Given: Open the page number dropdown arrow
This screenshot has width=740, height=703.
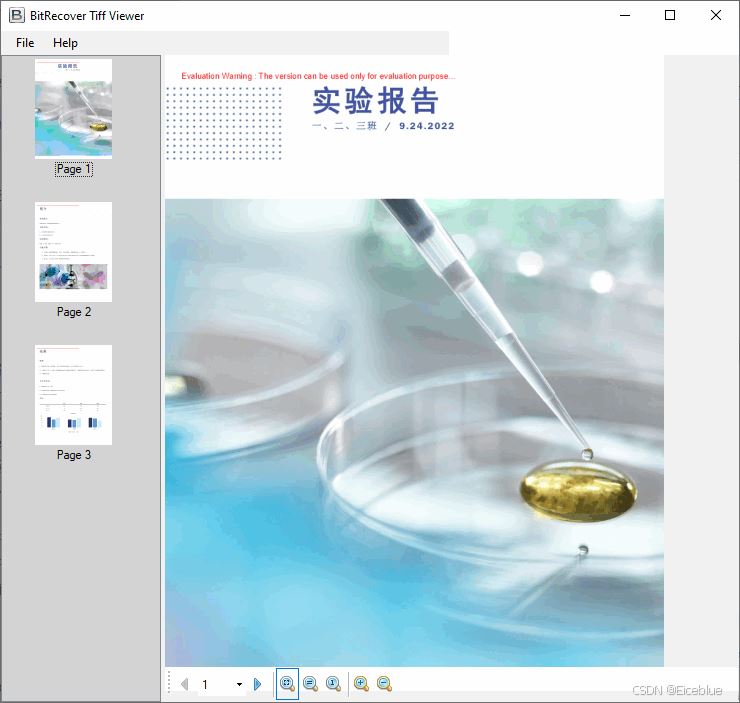Looking at the screenshot, I should (239, 684).
